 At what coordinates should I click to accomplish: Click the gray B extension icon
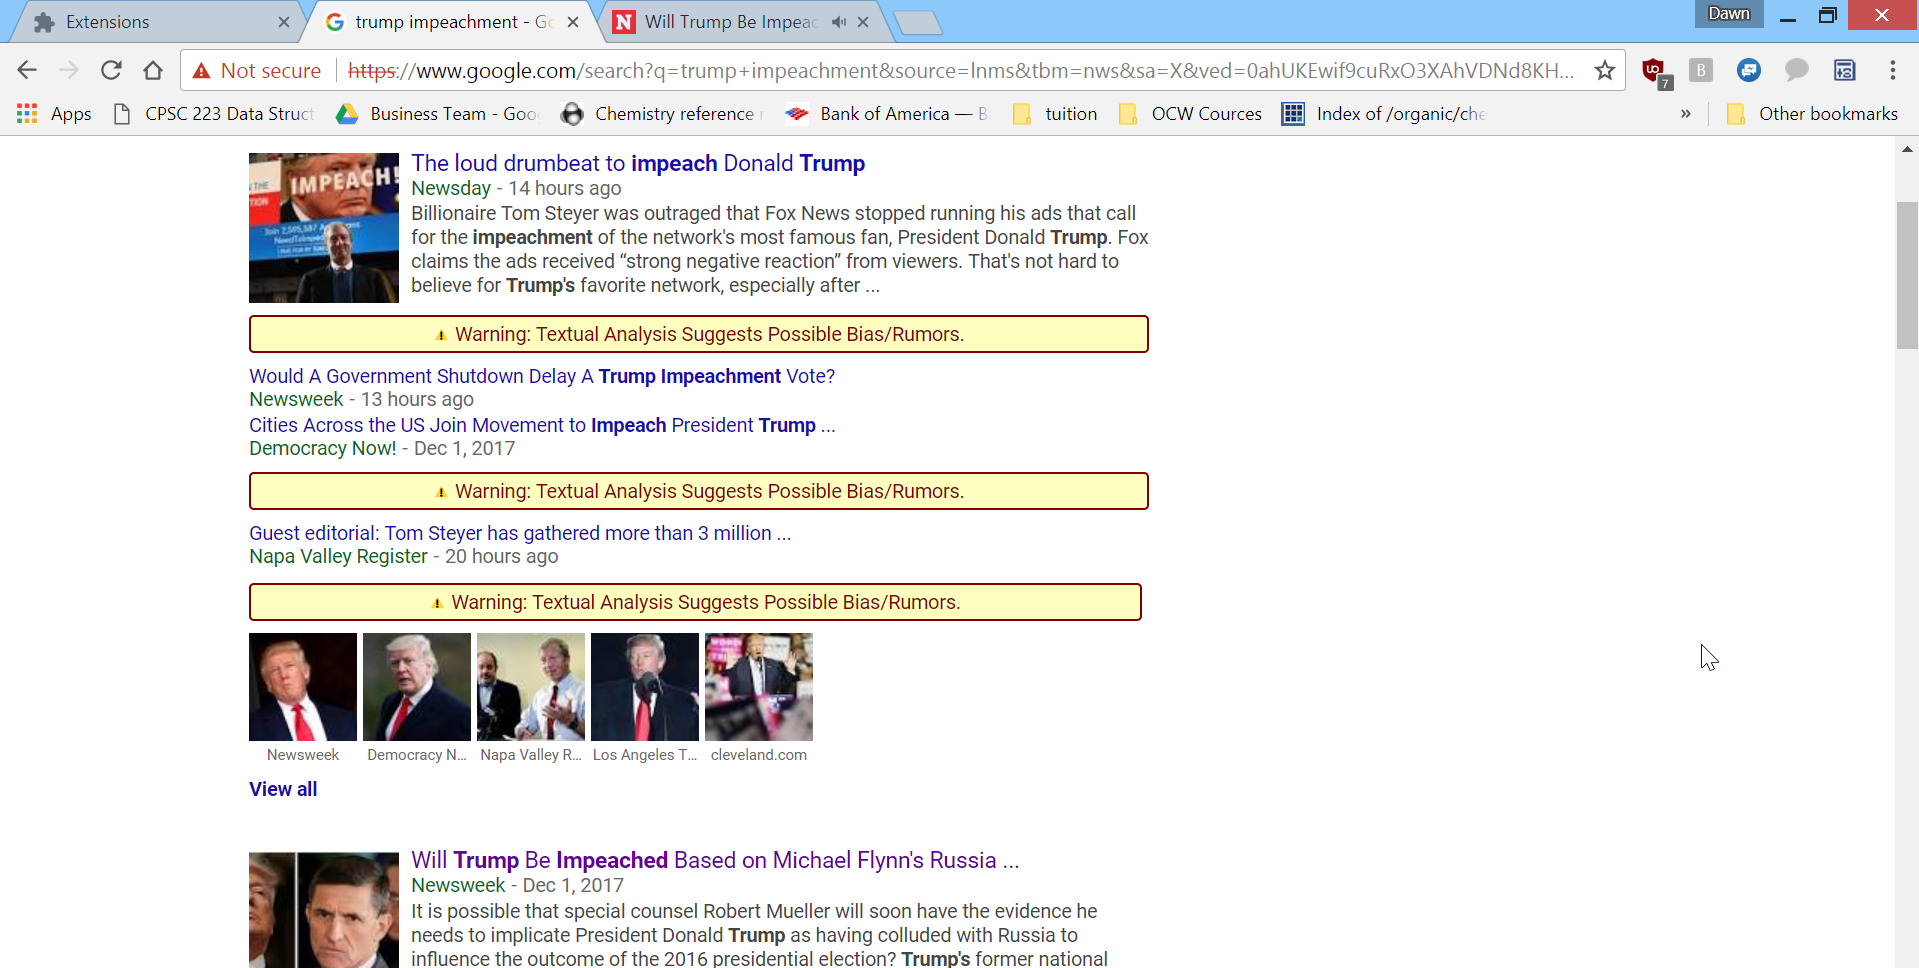(x=1701, y=70)
